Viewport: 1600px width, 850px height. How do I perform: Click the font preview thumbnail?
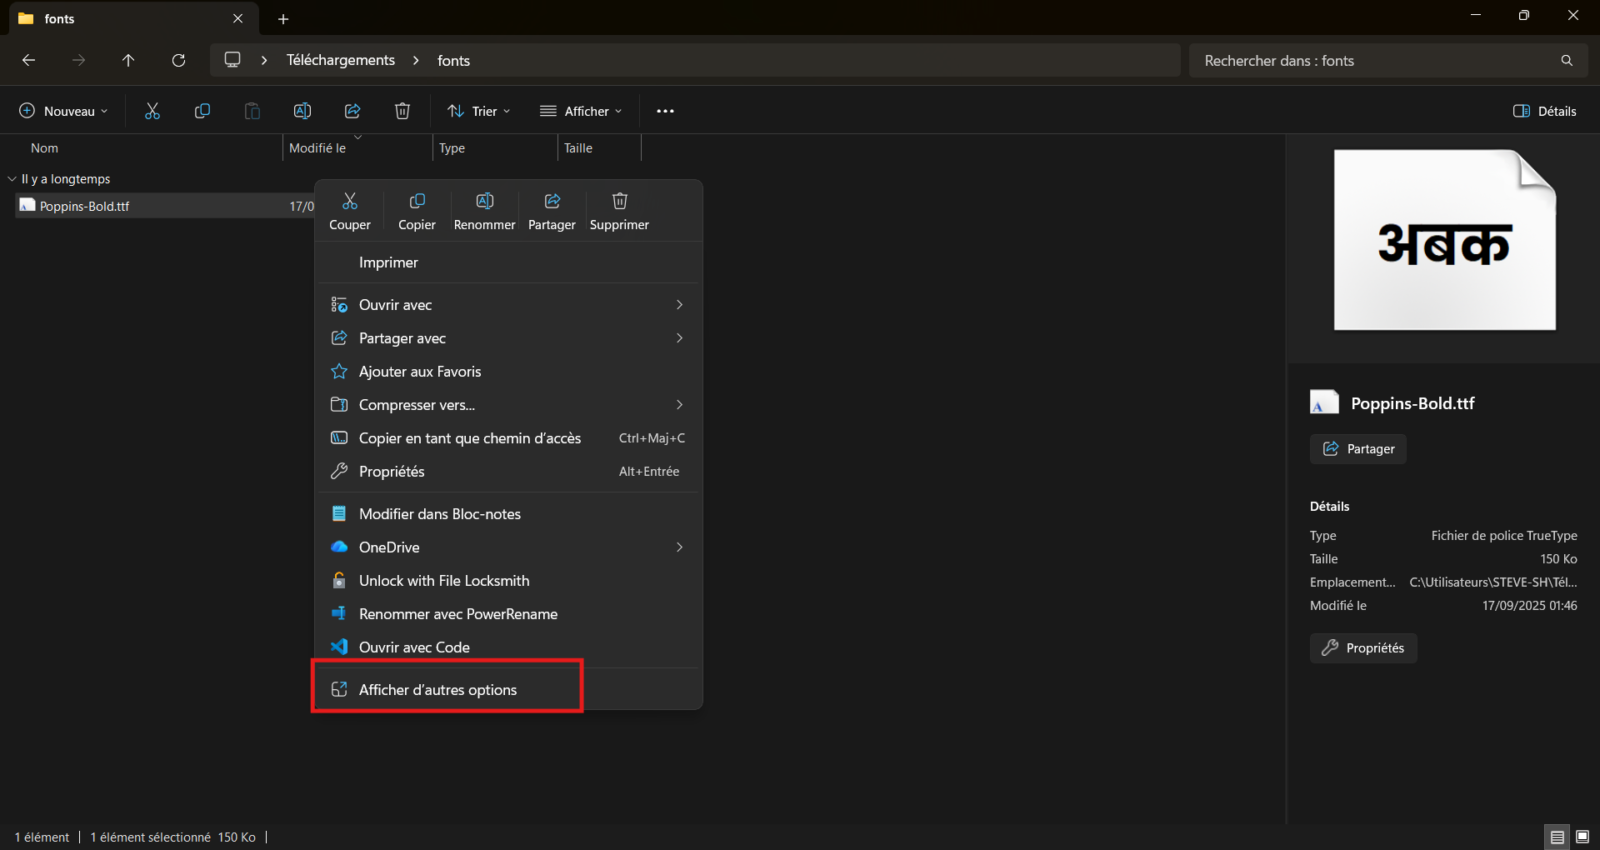pos(1445,240)
